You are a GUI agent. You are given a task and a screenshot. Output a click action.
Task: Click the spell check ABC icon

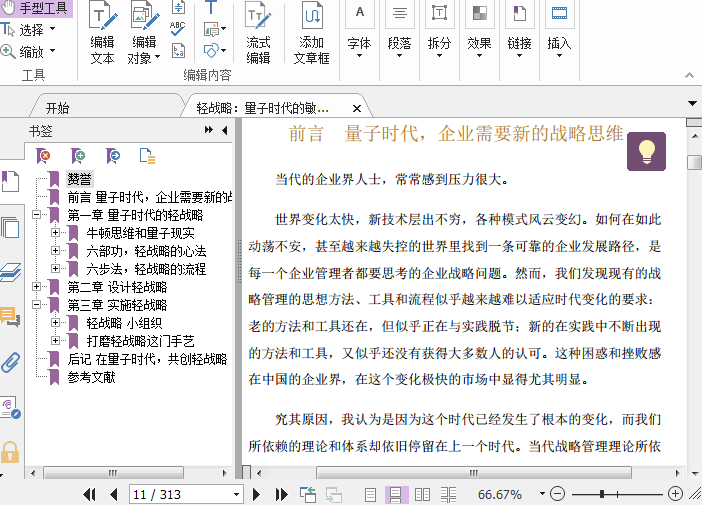(x=178, y=29)
